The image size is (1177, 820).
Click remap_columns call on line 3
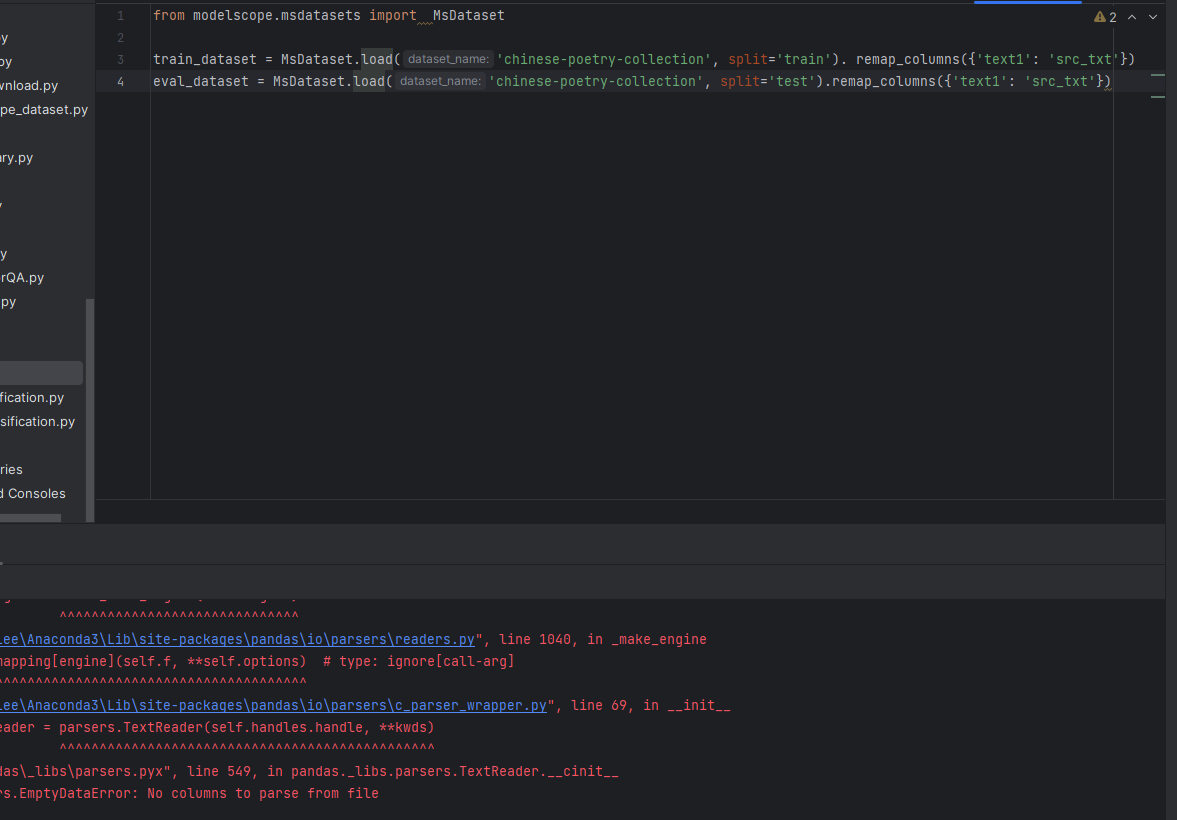click(x=908, y=59)
